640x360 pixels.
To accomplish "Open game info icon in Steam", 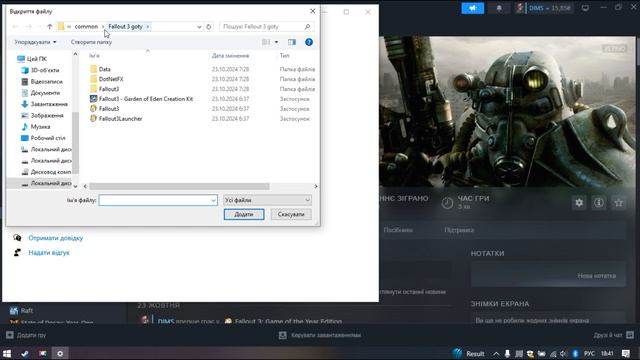I will pyautogui.click(x=599, y=203).
